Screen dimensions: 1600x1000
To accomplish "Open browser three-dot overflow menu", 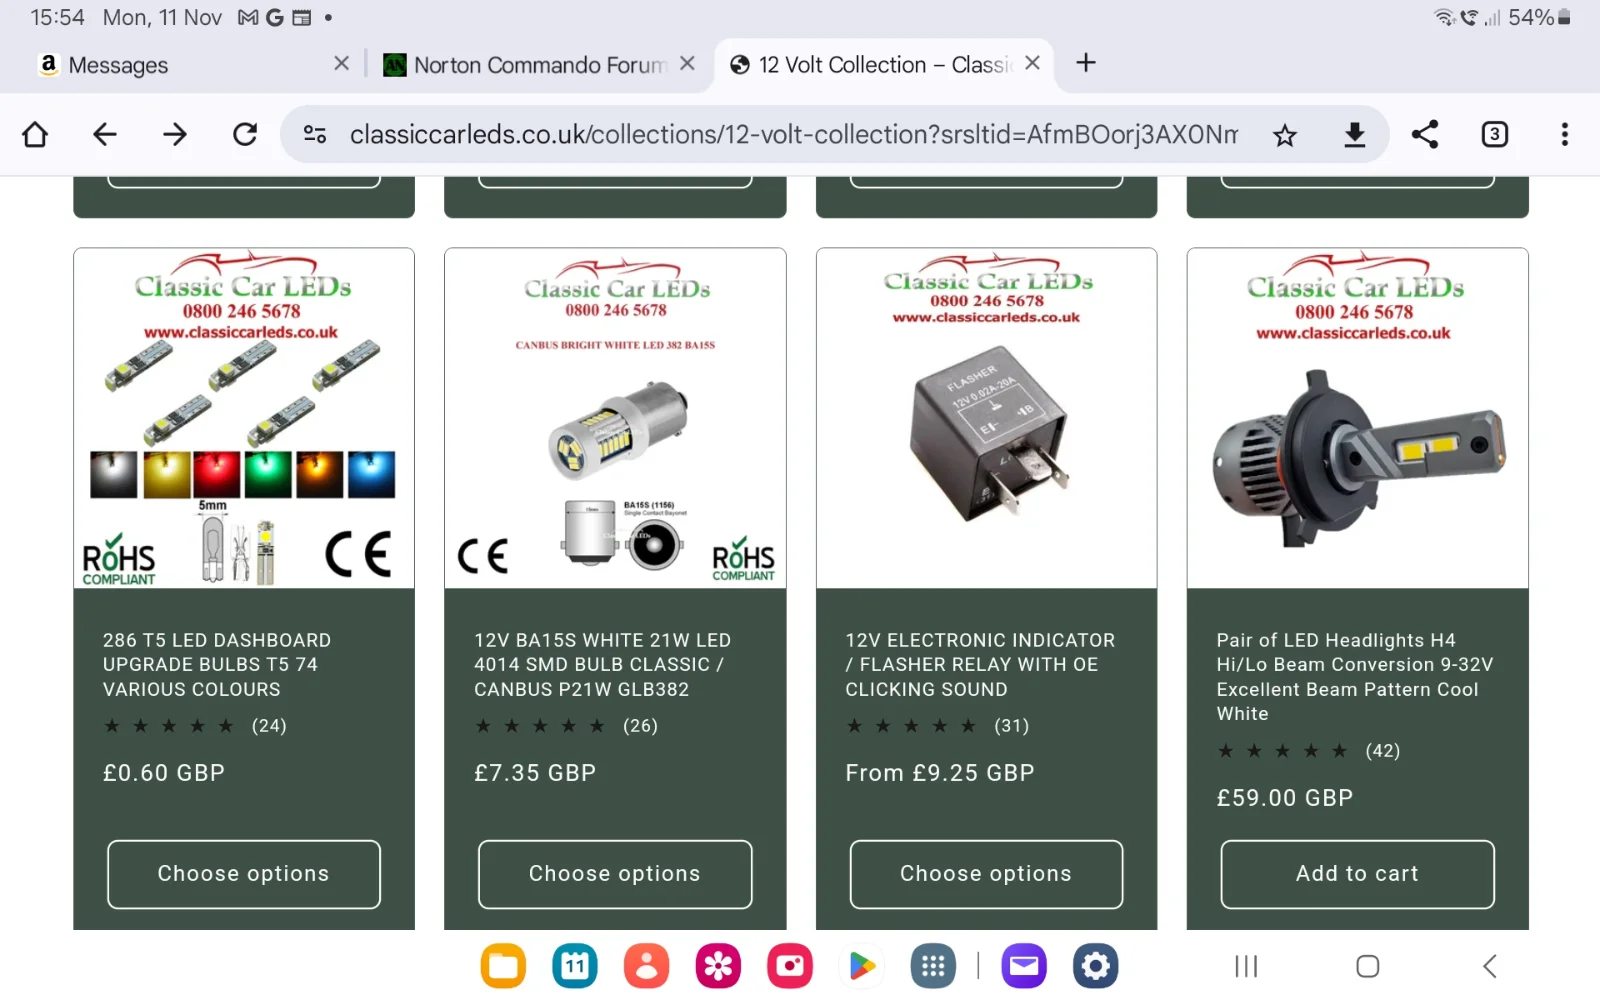I will pyautogui.click(x=1565, y=134).
